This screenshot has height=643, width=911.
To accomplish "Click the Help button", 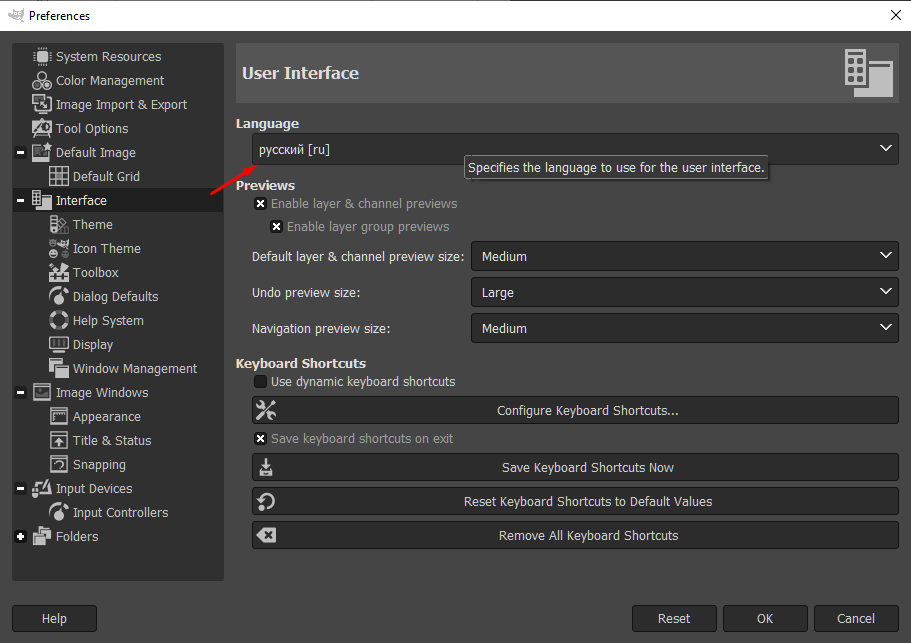I will coord(54,619).
